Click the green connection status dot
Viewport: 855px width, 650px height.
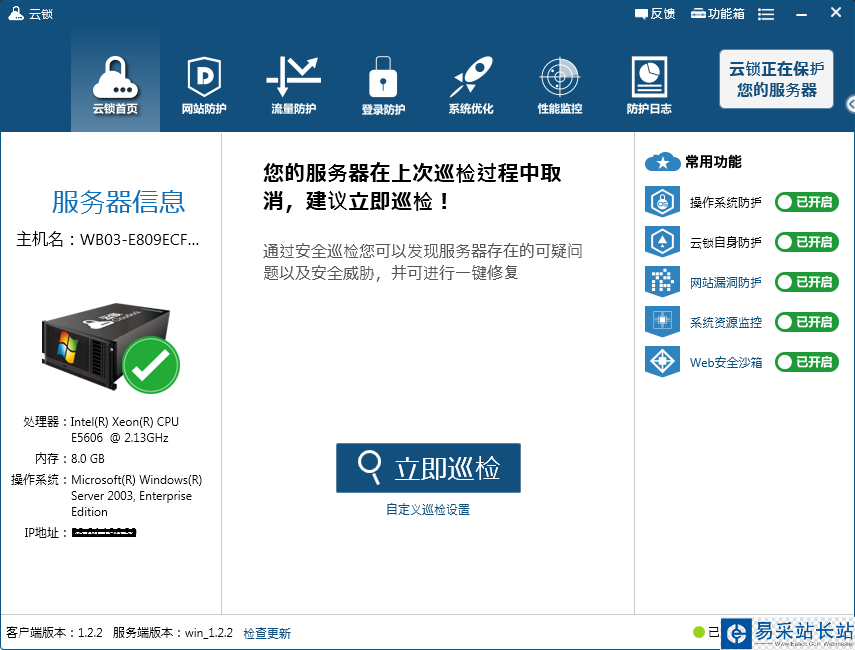(x=699, y=632)
